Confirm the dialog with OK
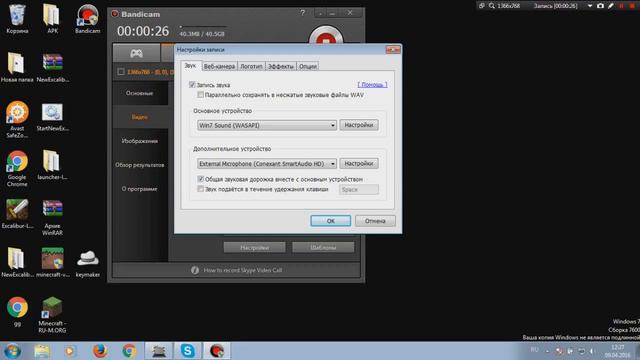The width and height of the screenshot is (640, 360). 330,221
